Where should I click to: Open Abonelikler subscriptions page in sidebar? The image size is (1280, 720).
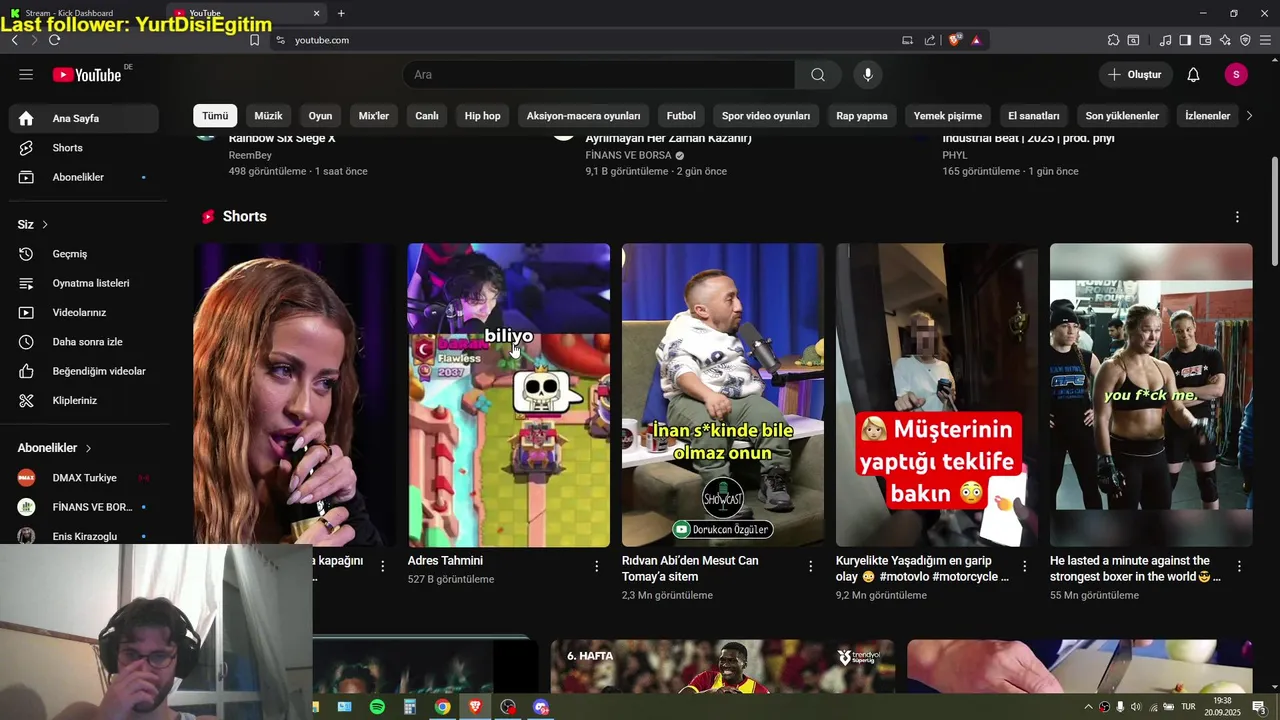click(84, 177)
